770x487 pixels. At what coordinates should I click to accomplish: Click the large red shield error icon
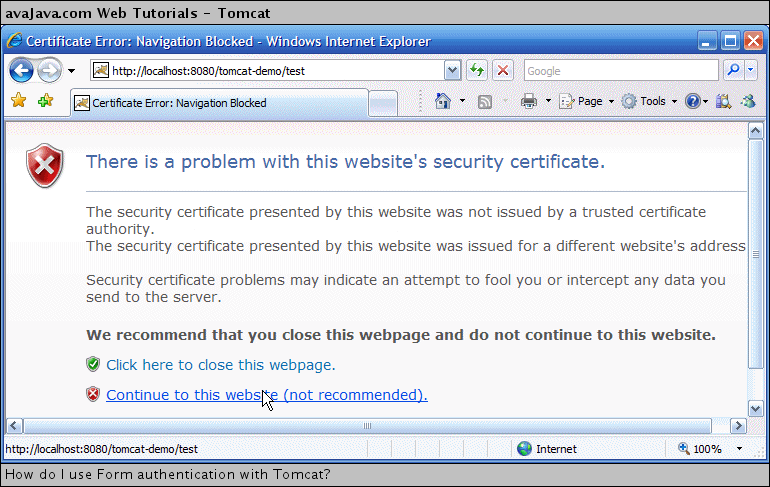(45, 166)
